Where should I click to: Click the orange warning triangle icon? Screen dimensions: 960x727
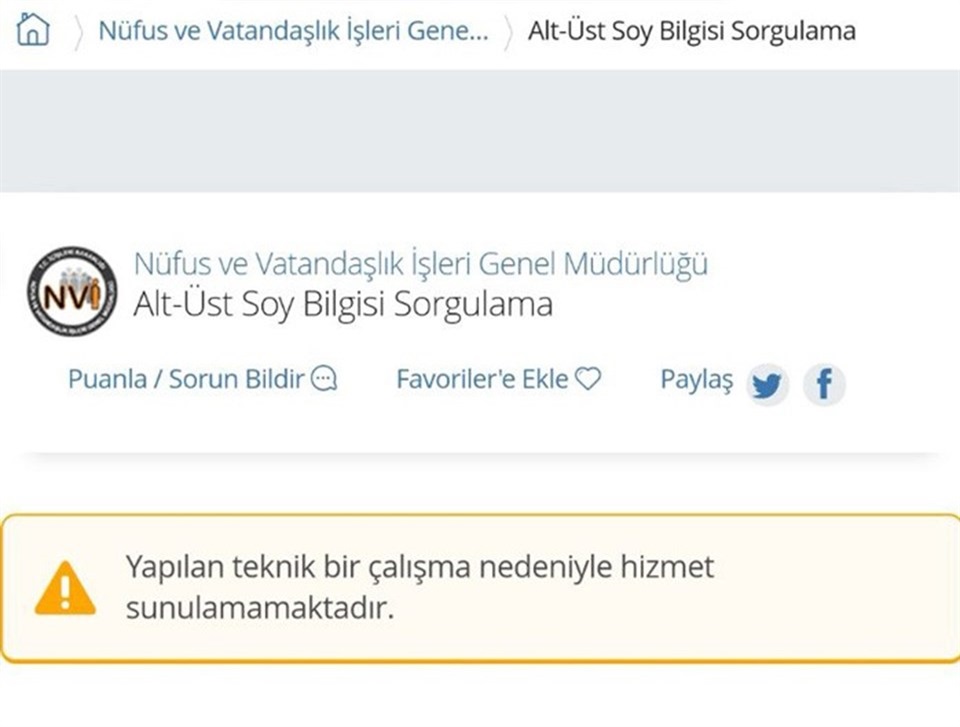[x=65, y=588]
